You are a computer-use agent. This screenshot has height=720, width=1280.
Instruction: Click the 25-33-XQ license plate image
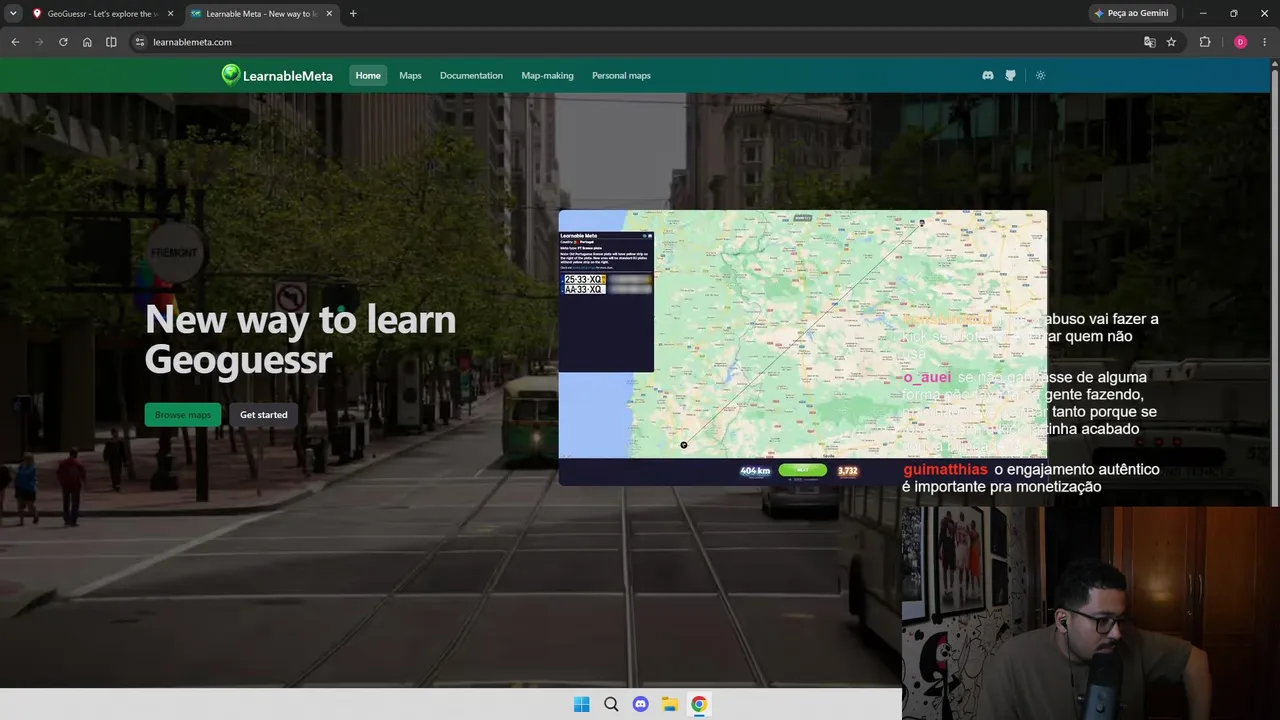tap(584, 279)
